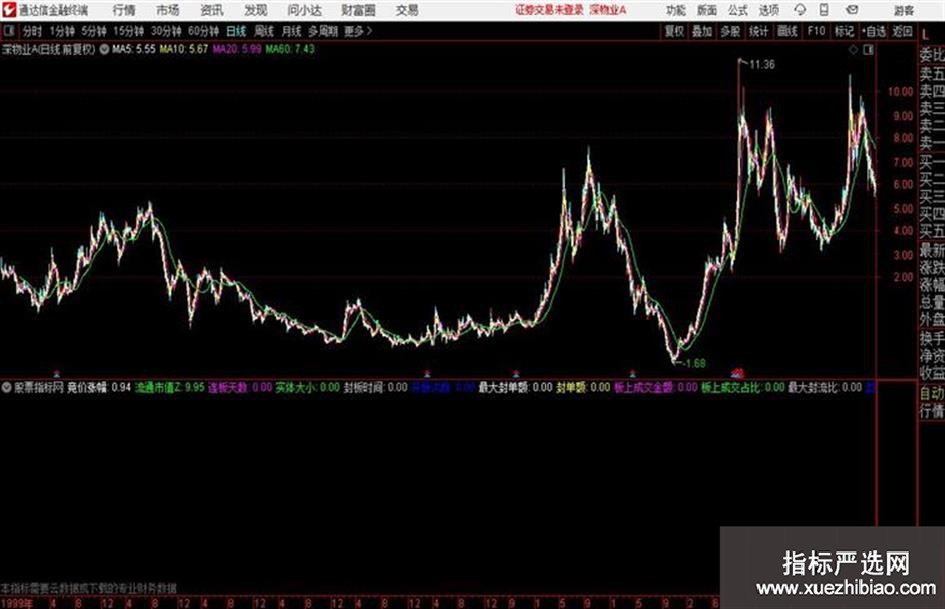Viewport: 945px width, 609px height.
Task: Open the 资讯 menu
Action: click(212, 10)
